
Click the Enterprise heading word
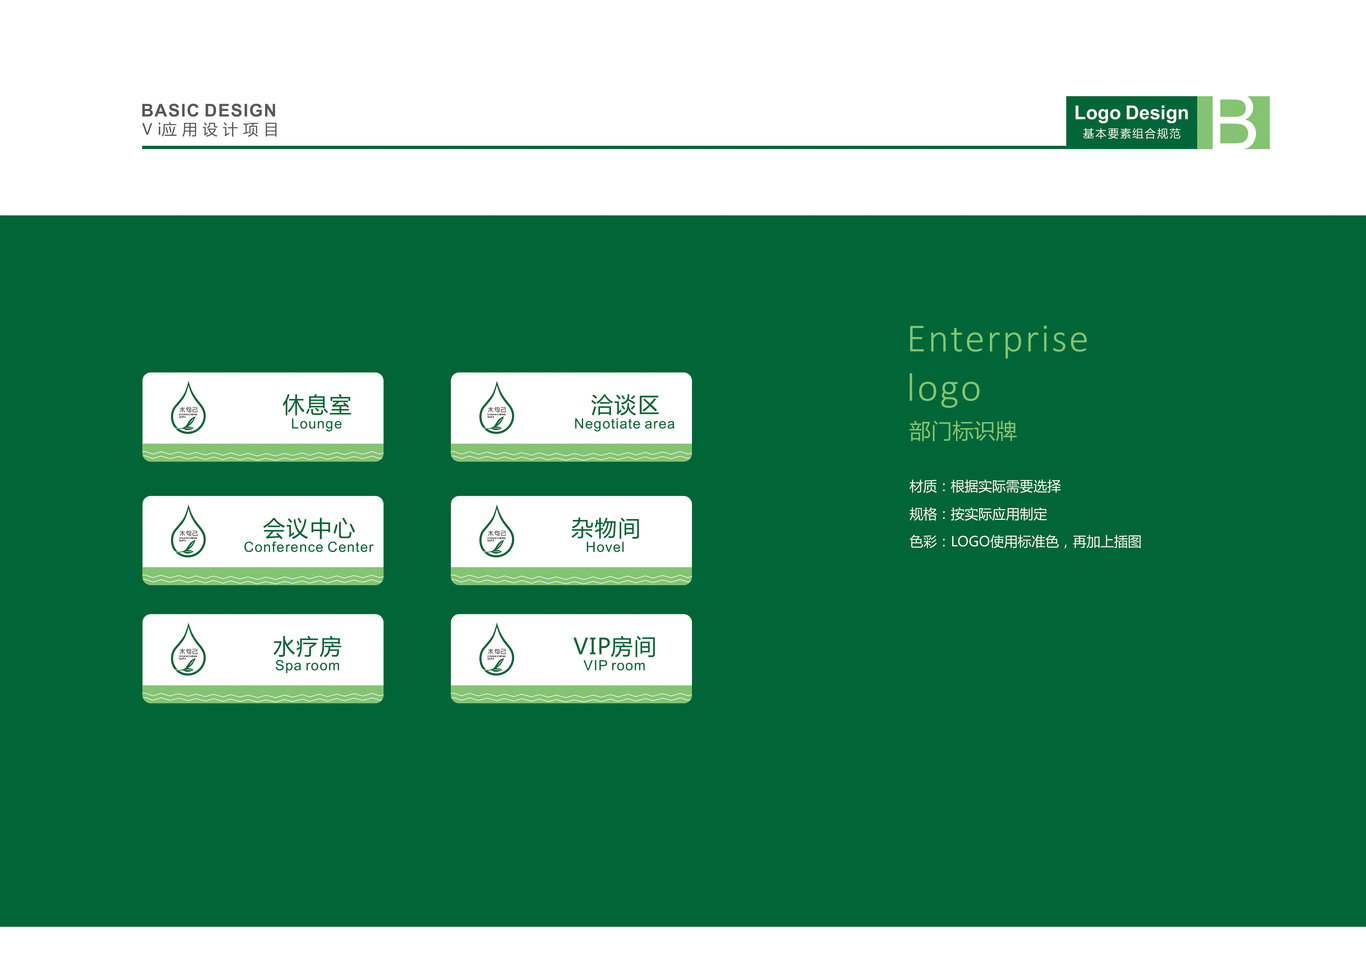pos(998,340)
